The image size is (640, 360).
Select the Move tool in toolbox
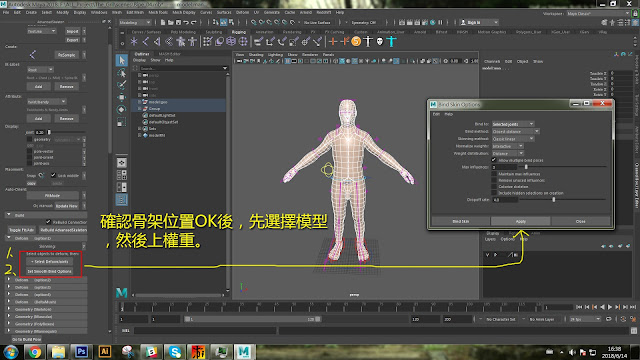(122, 97)
